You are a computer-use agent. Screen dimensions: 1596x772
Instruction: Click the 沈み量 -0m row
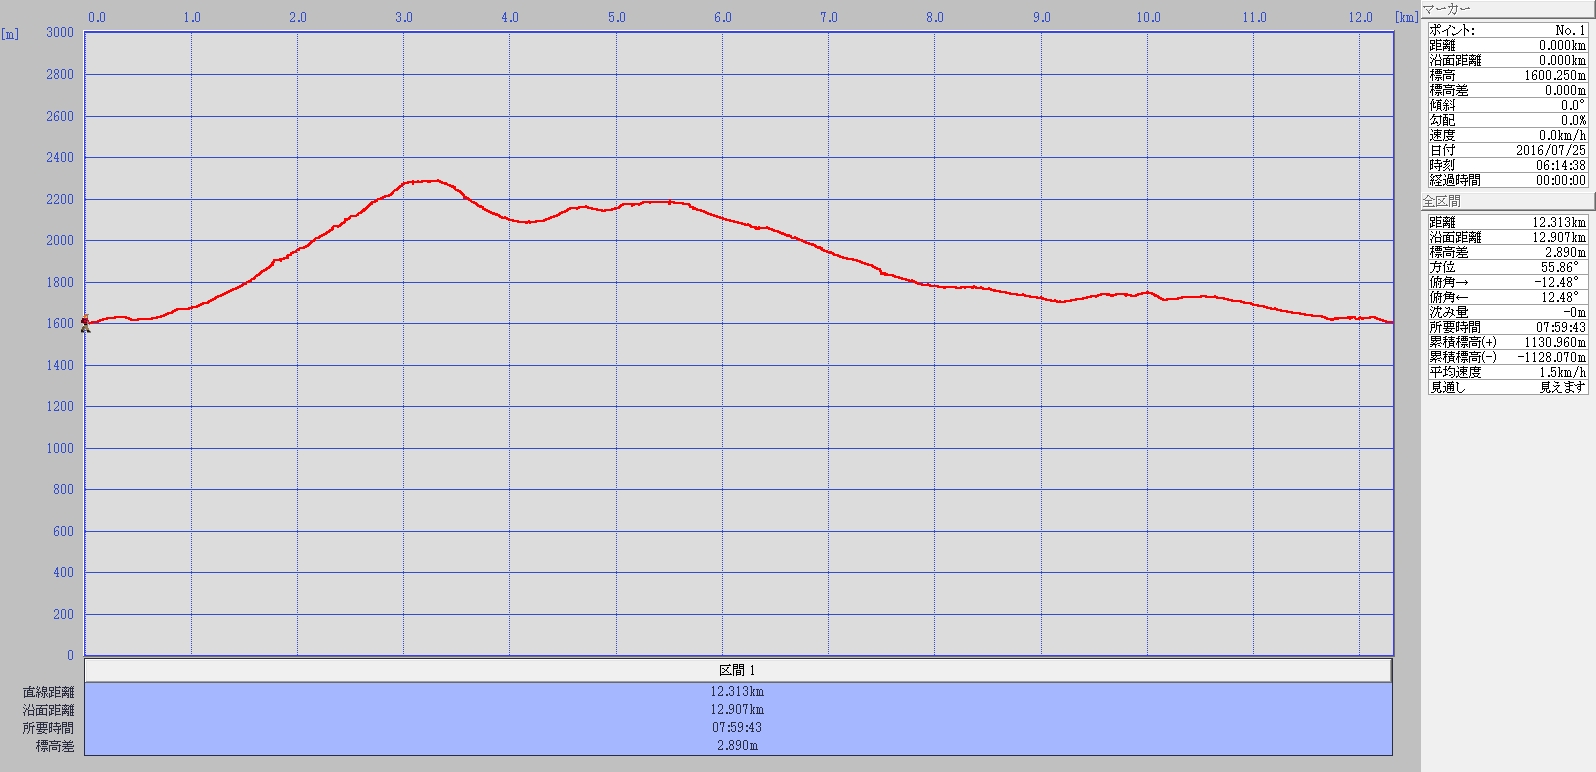click(1507, 312)
